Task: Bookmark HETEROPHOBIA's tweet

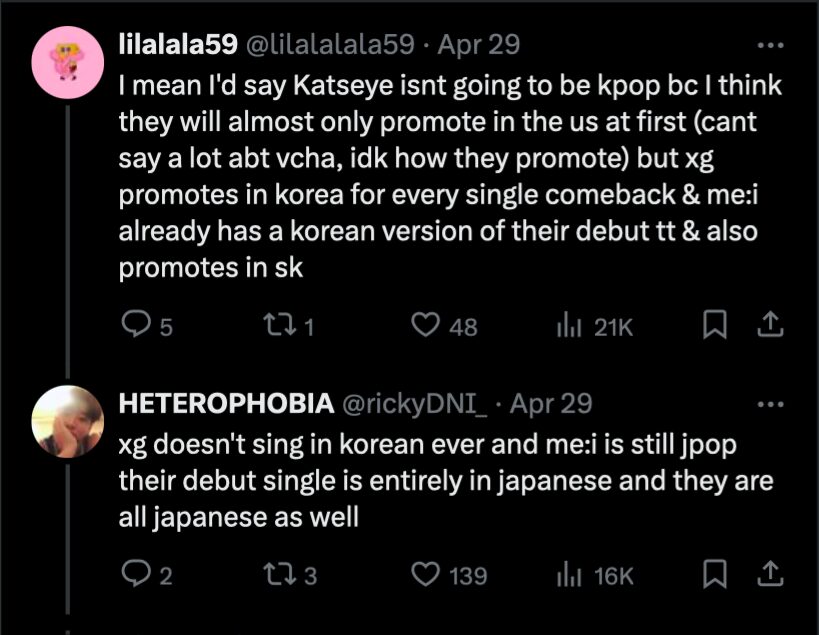Action: [x=714, y=574]
